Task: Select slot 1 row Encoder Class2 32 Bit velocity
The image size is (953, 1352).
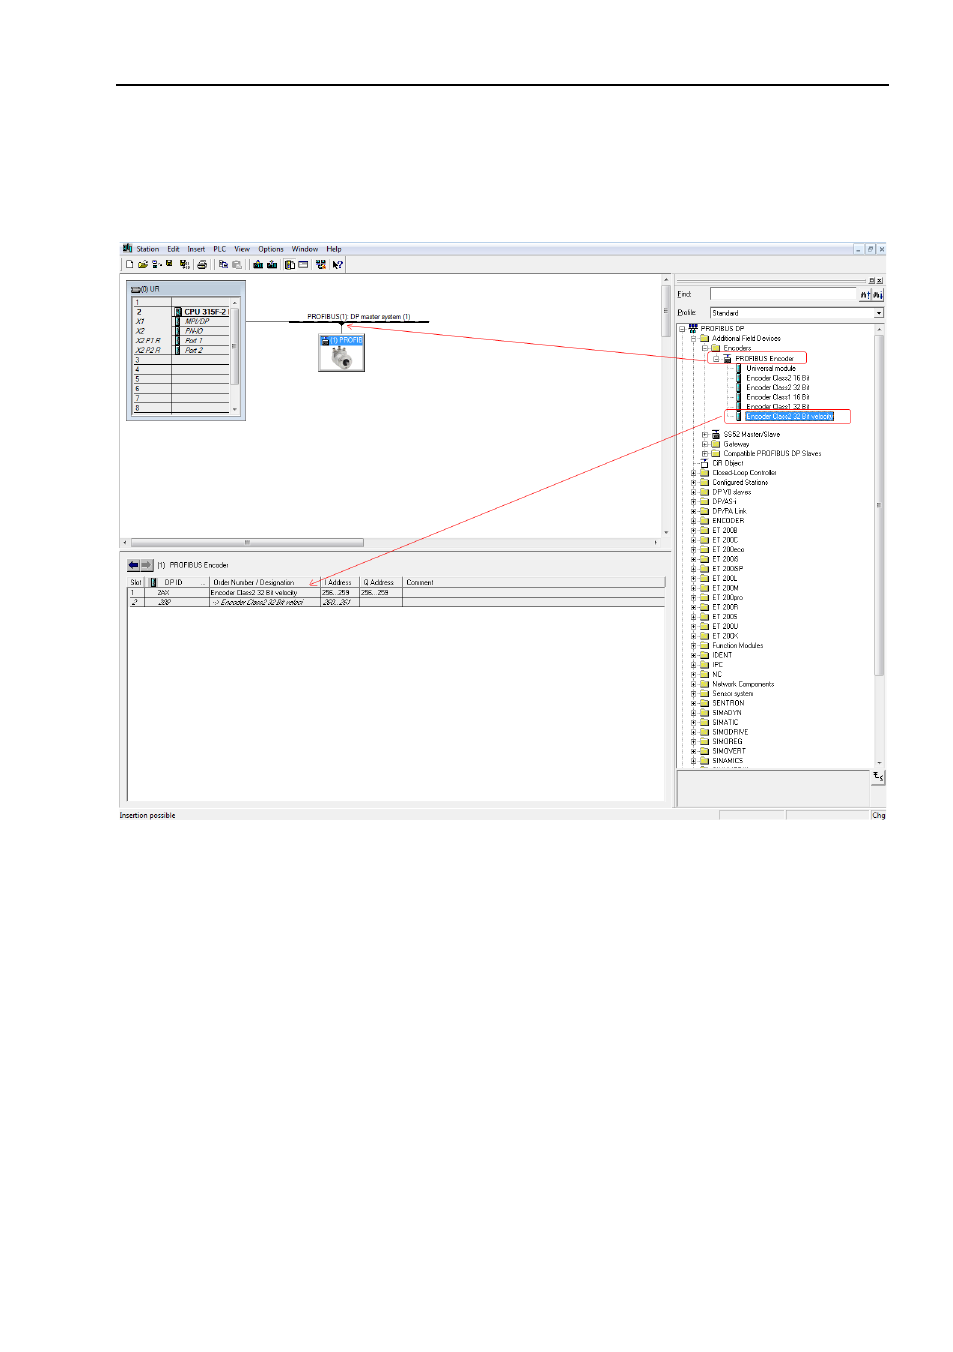Action: (396, 592)
